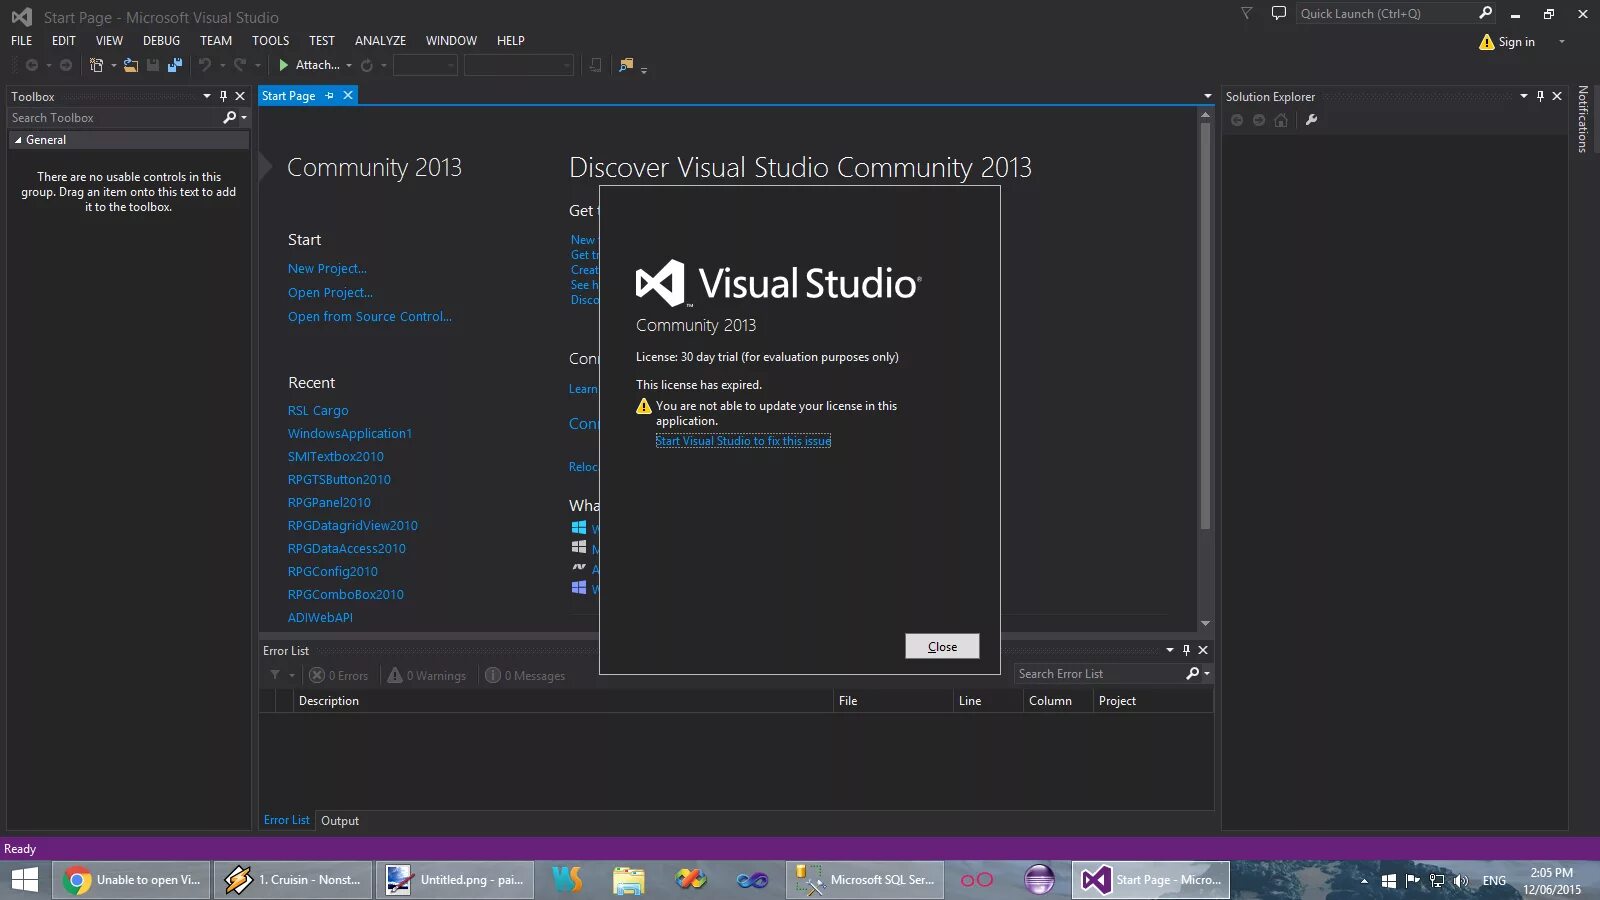The width and height of the screenshot is (1600, 900).
Task: Open File Explorer taskbar icon
Action: coord(628,880)
